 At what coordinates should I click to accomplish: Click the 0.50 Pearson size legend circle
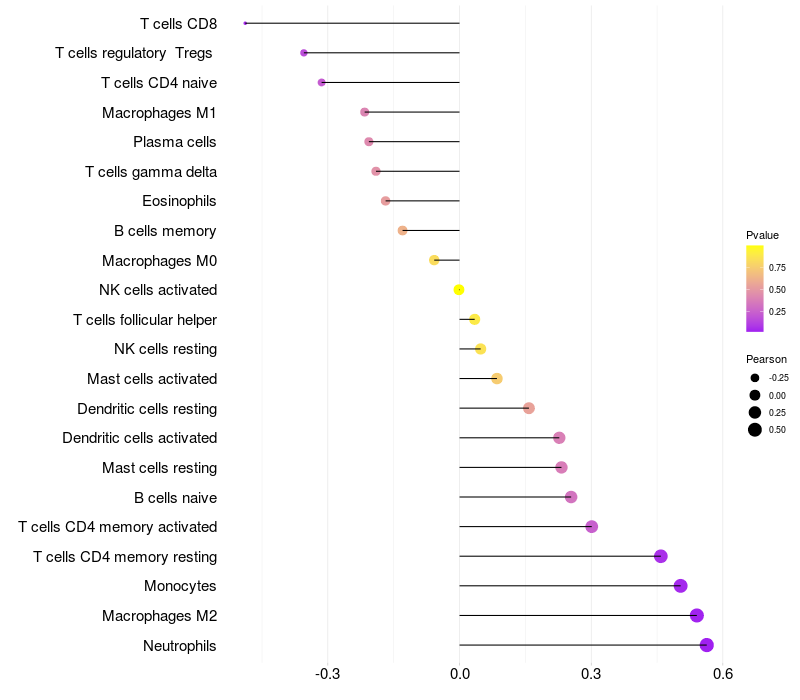(755, 430)
